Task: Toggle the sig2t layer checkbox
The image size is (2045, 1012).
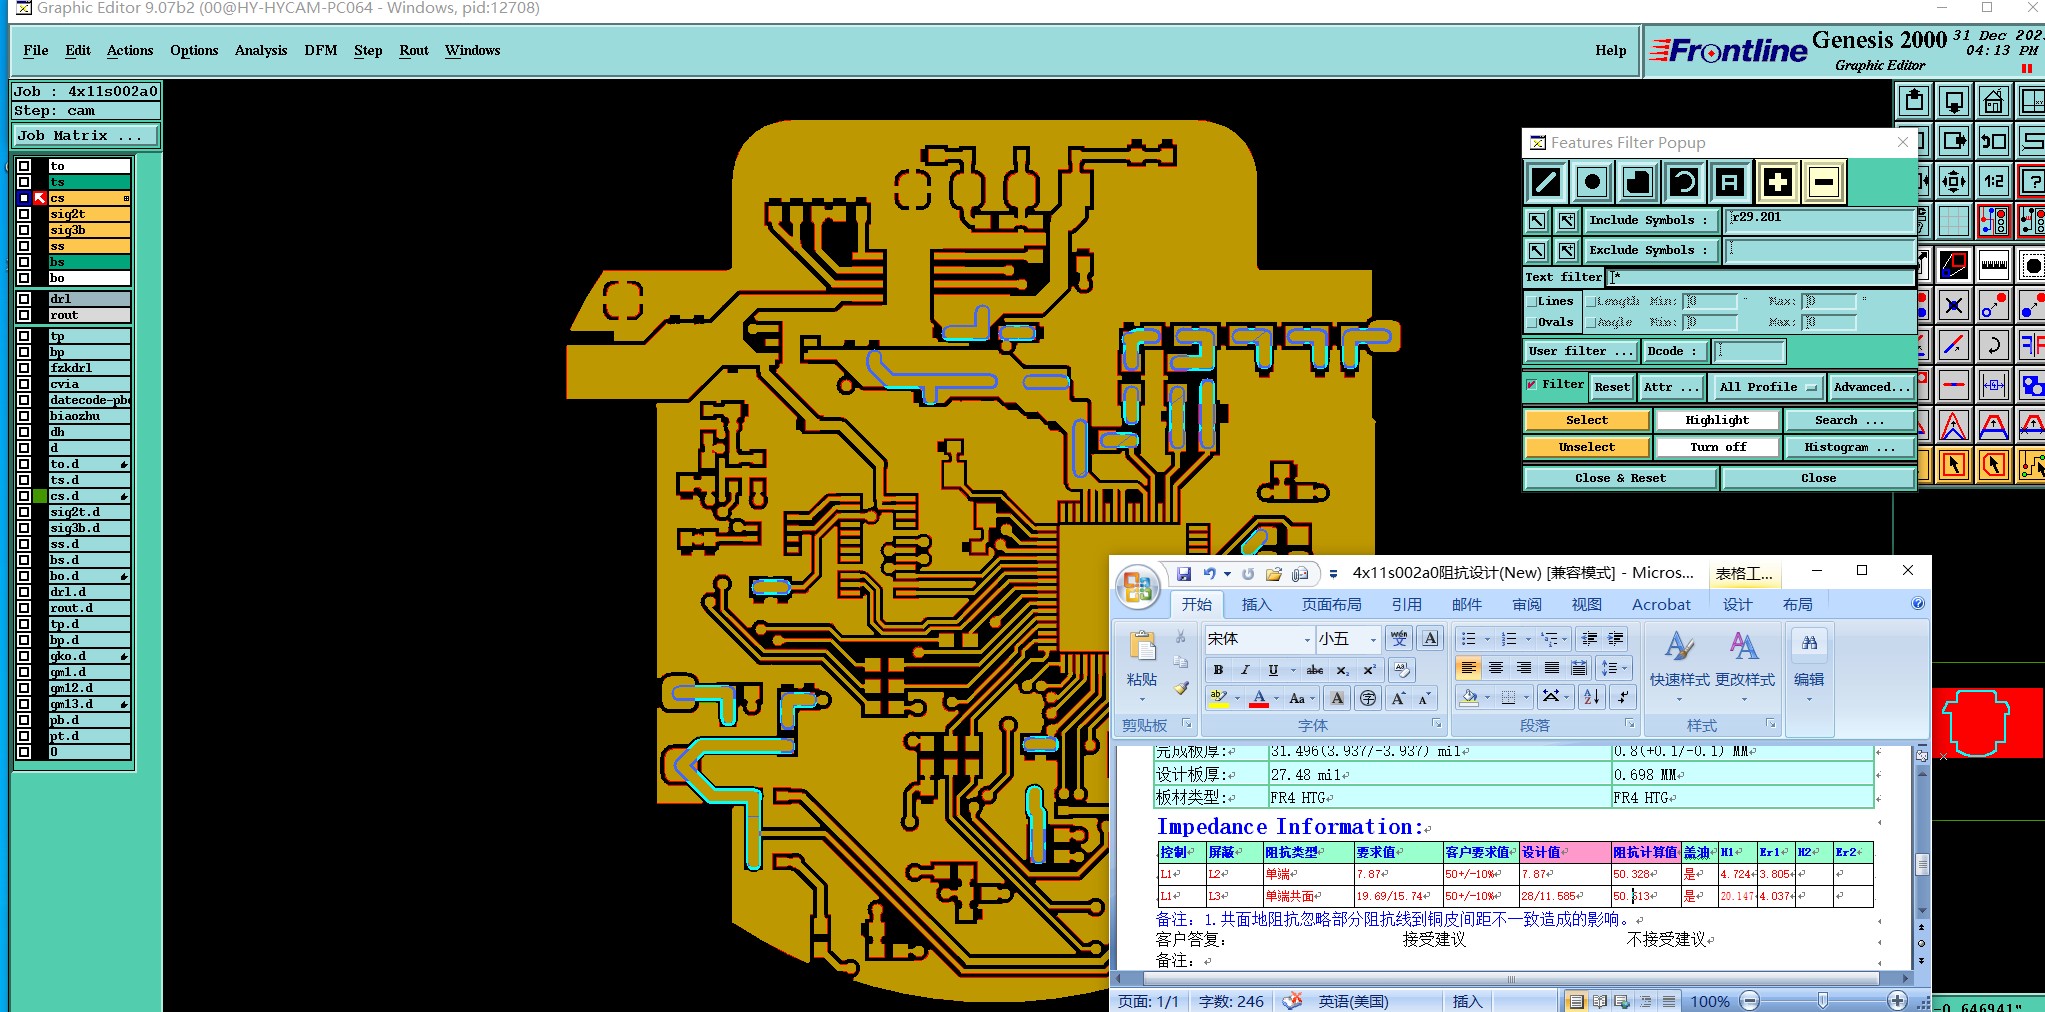Action: (24, 214)
